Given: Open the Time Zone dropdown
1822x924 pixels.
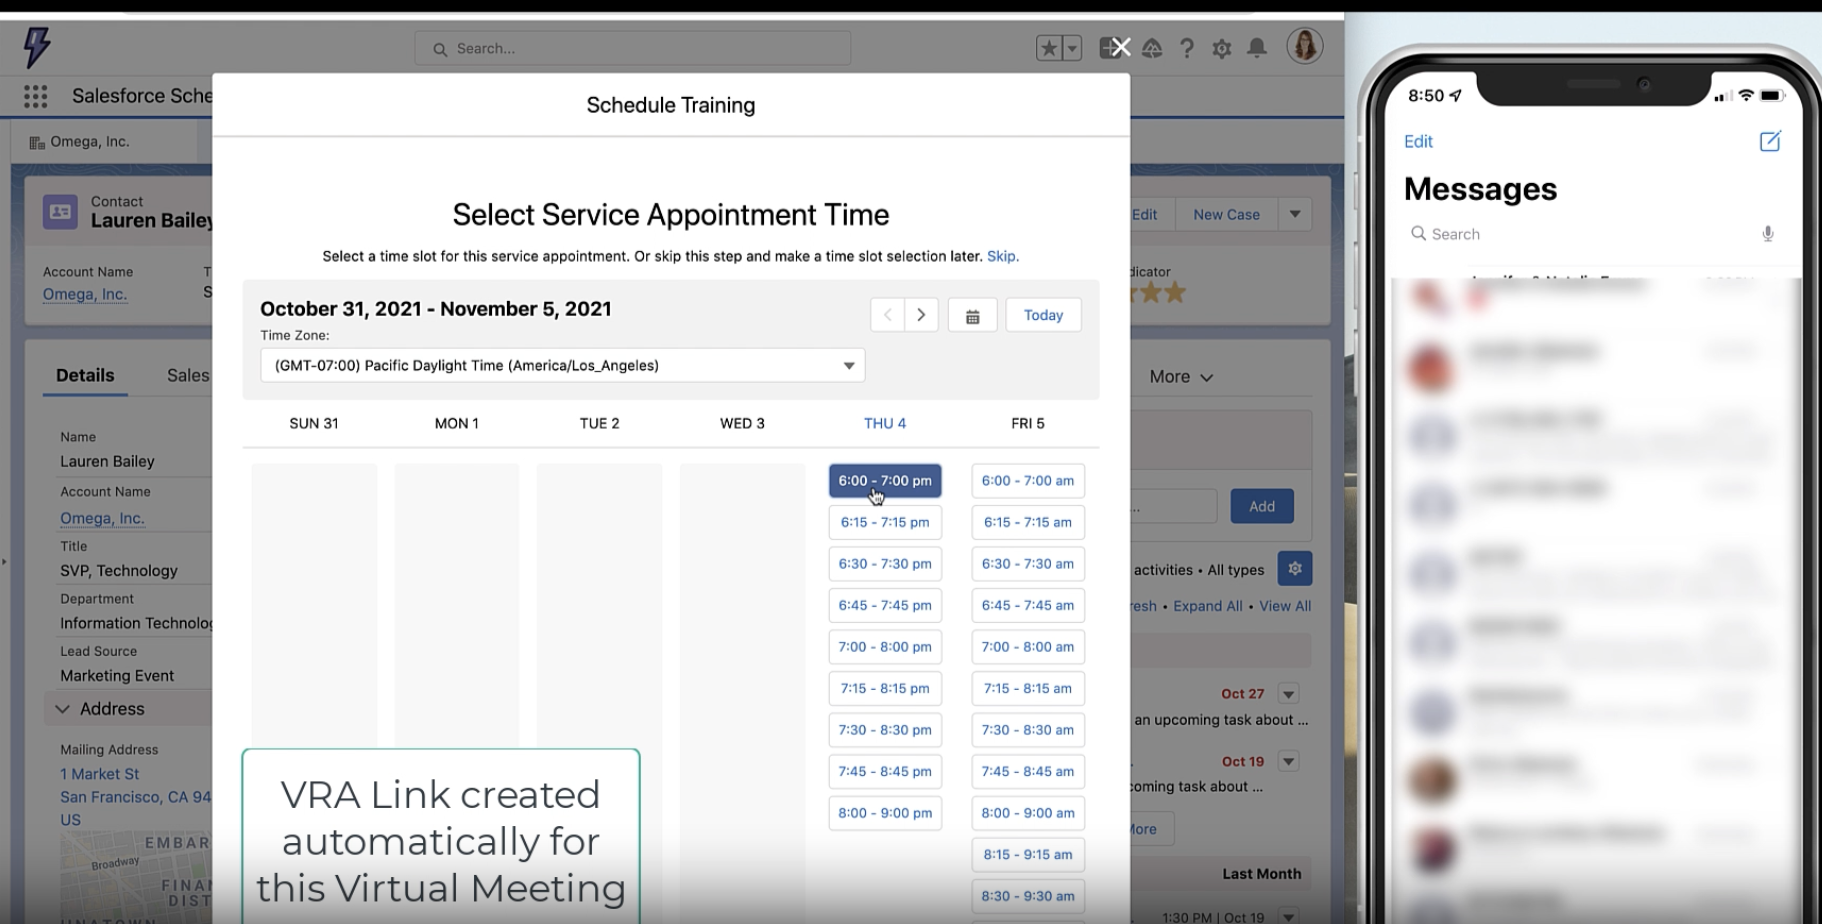Looking at the screenshot, I should point(562,366).
